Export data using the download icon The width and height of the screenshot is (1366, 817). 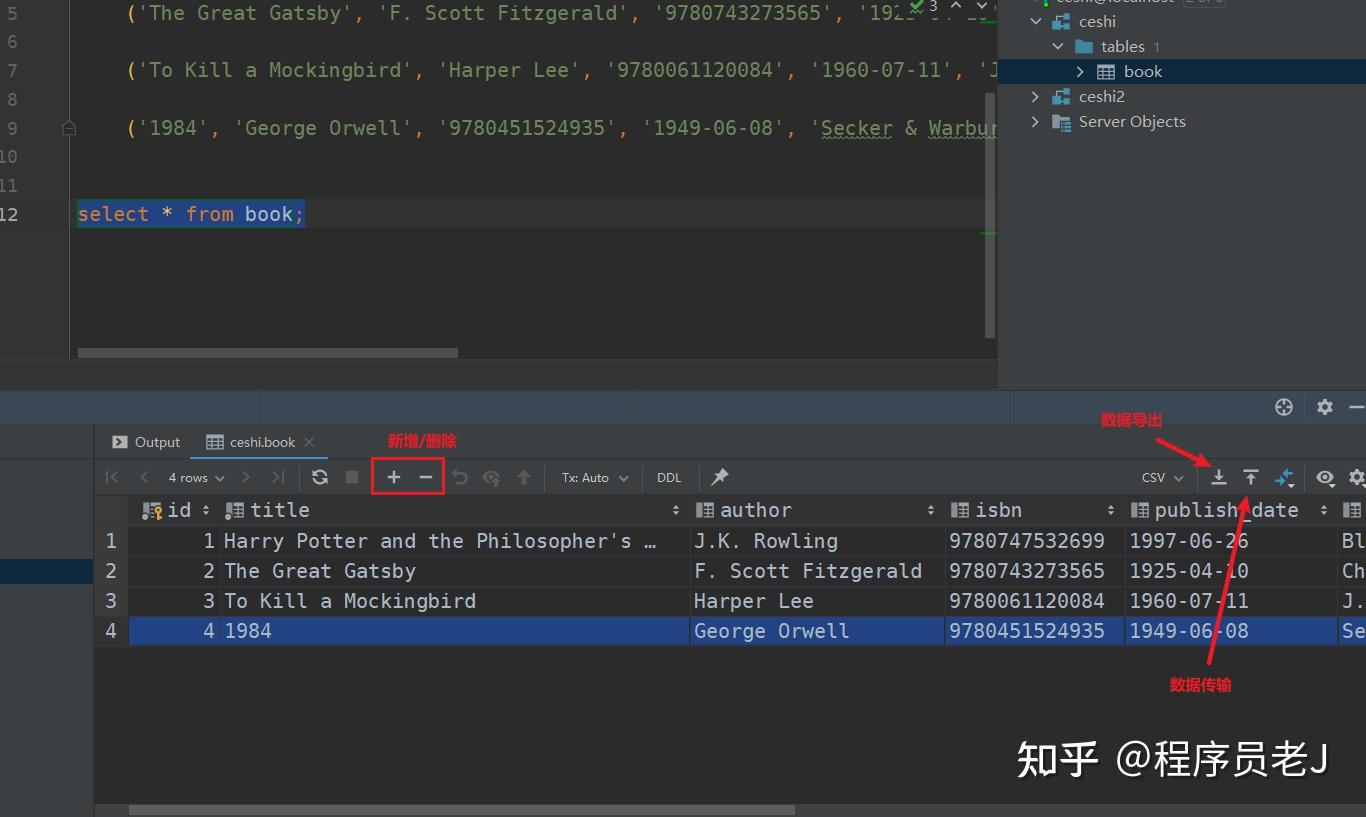(1219, 477)
